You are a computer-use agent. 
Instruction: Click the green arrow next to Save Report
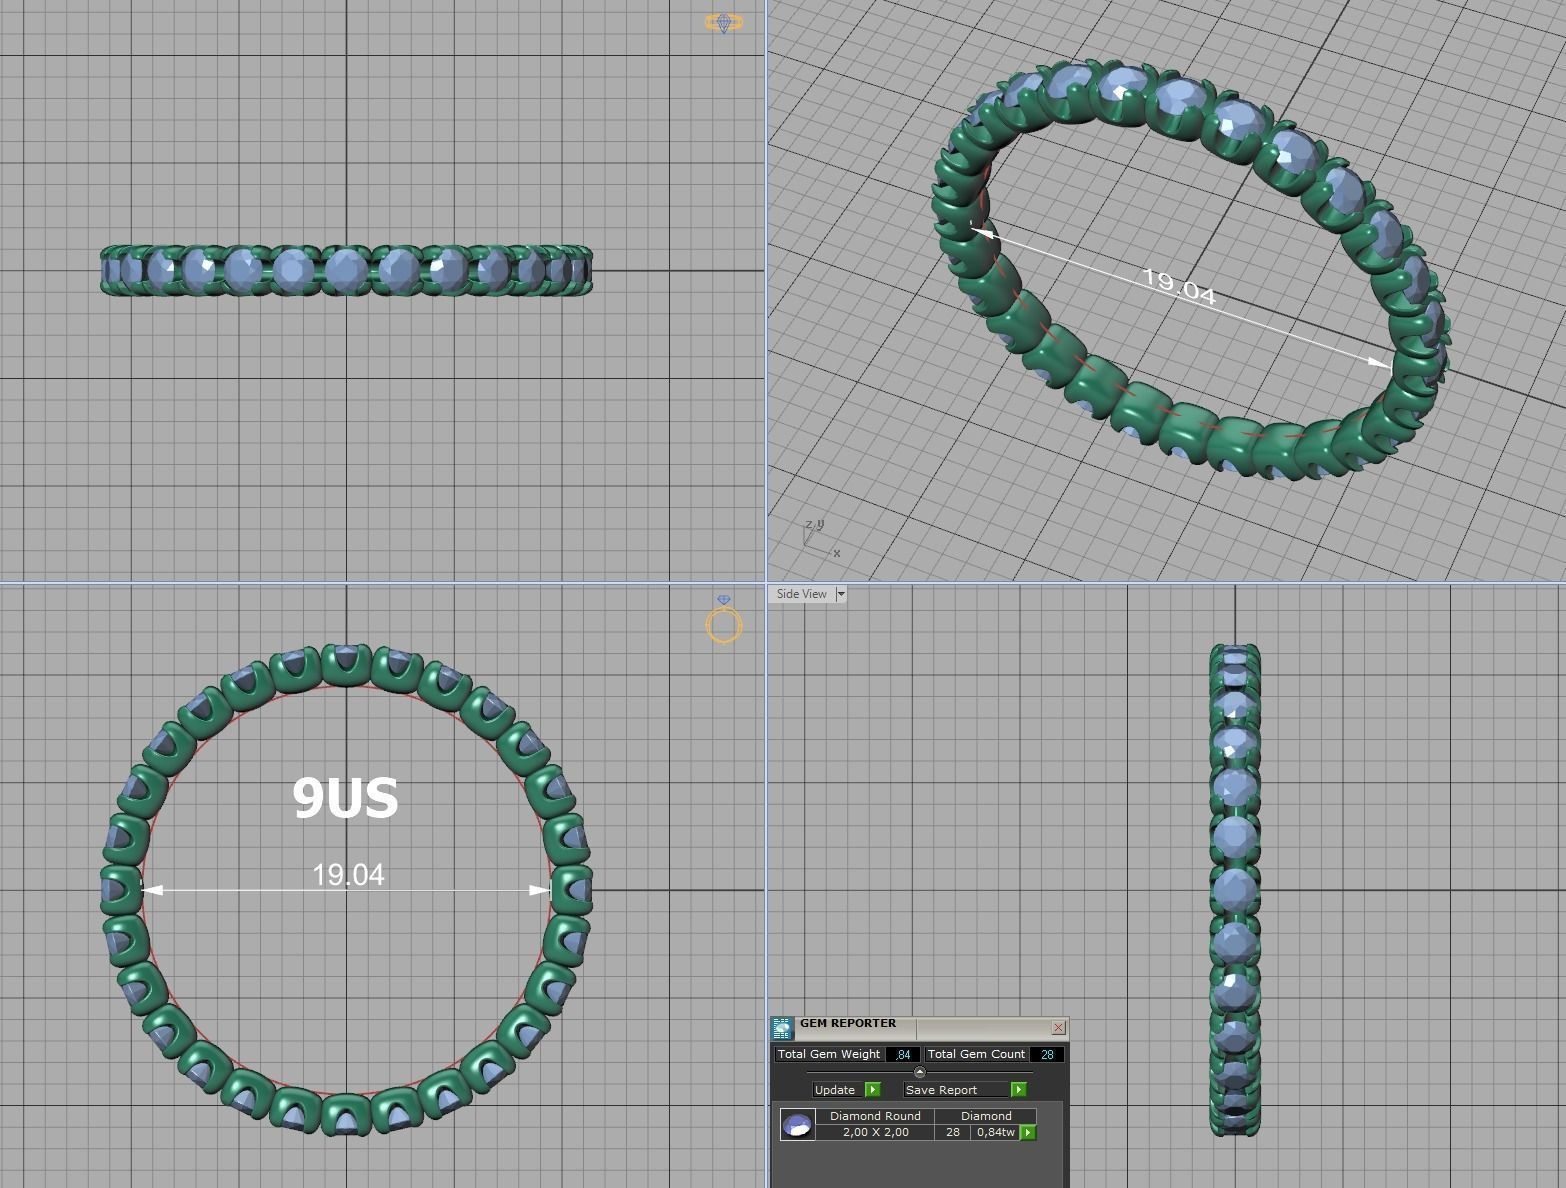coord(1019,1090)
